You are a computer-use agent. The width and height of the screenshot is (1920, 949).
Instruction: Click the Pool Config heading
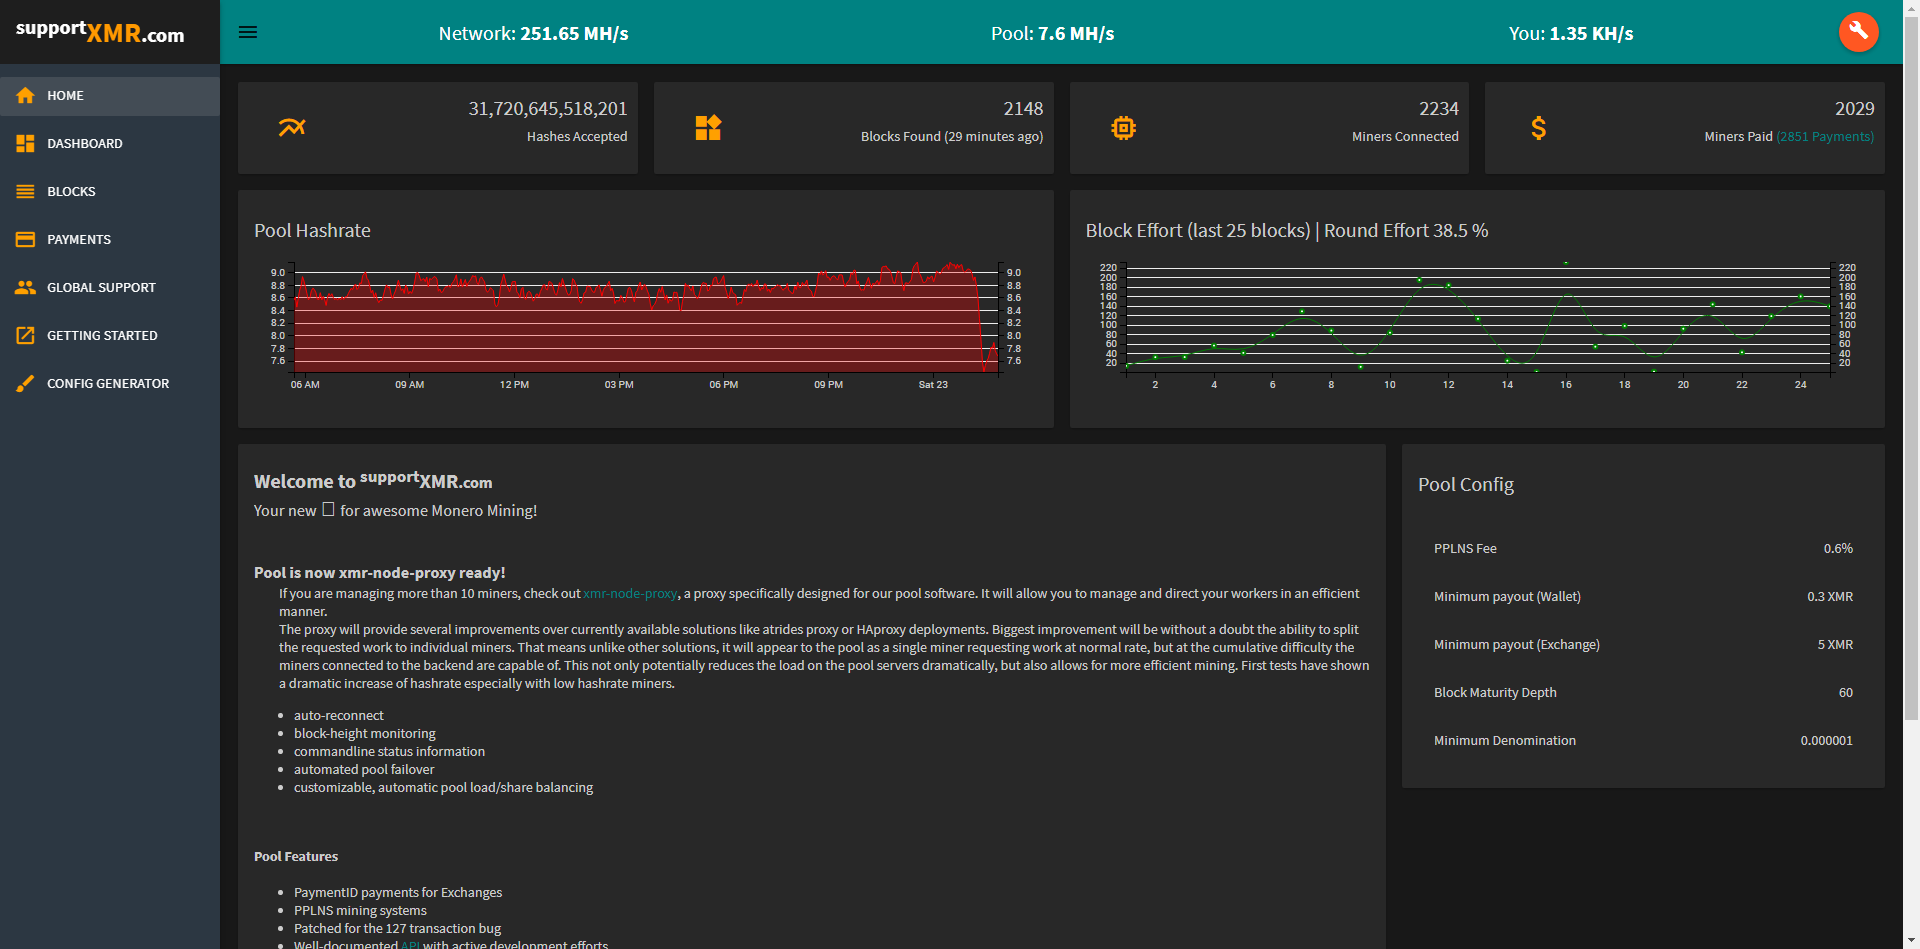[x=1466, y=485]
